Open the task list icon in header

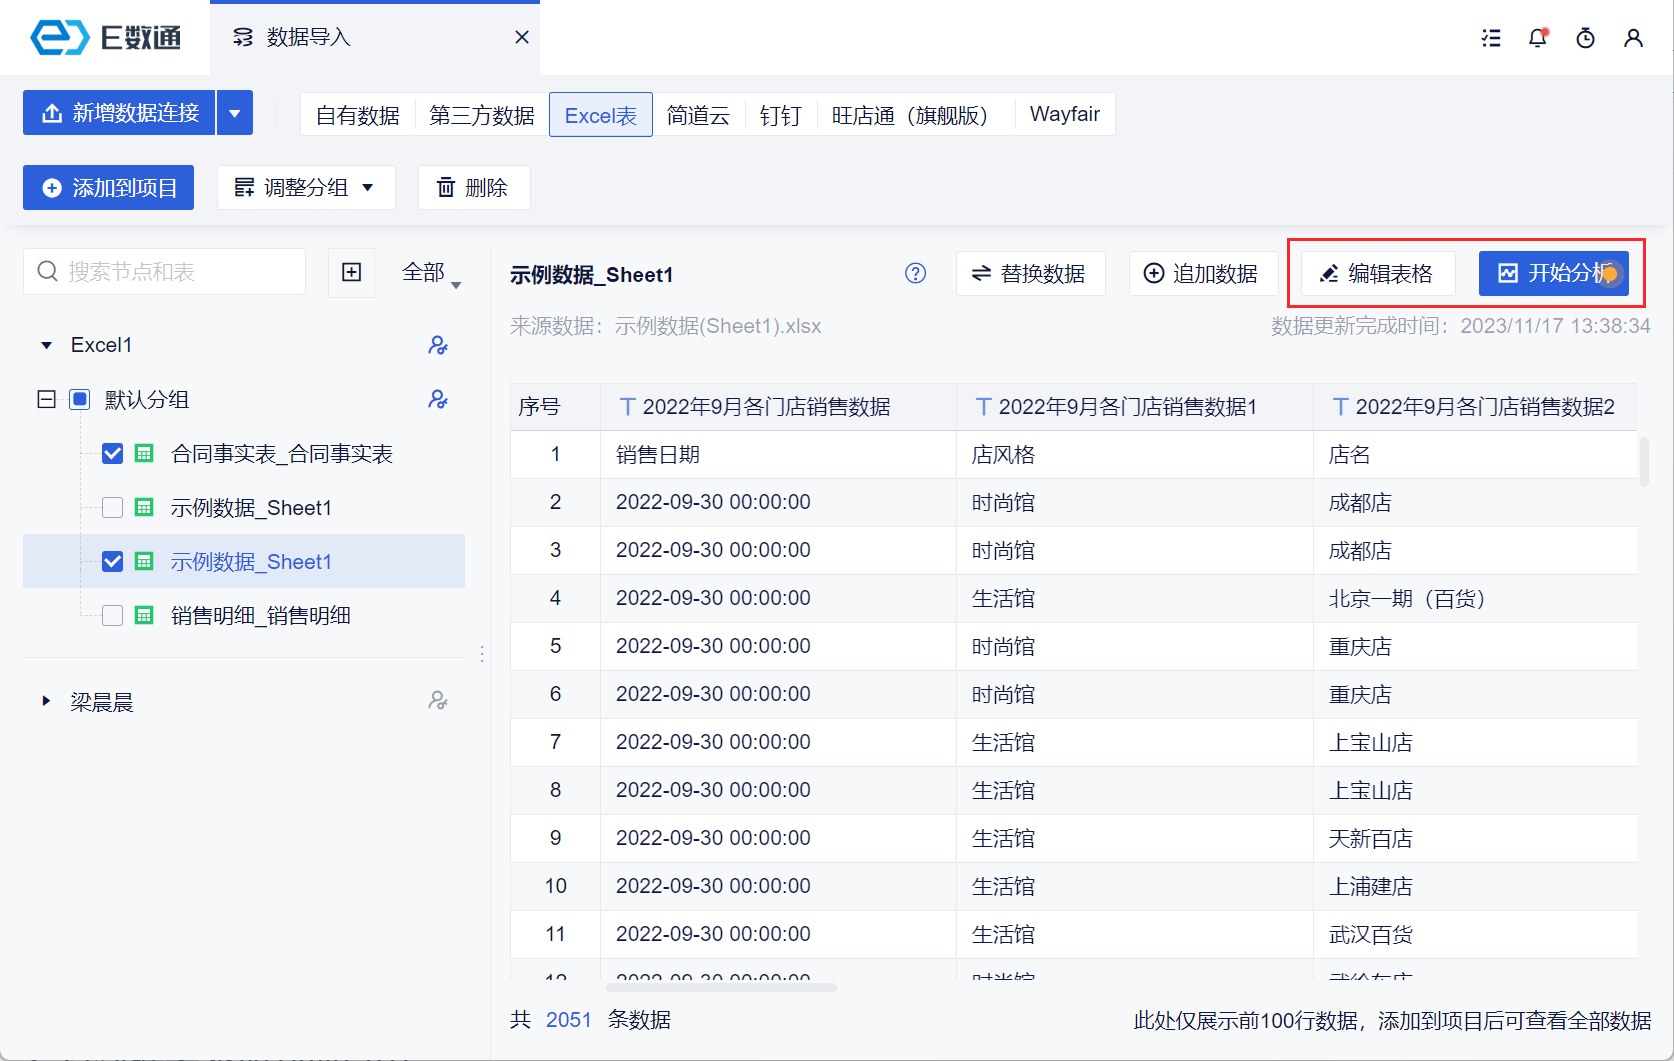pos(1491,38)
